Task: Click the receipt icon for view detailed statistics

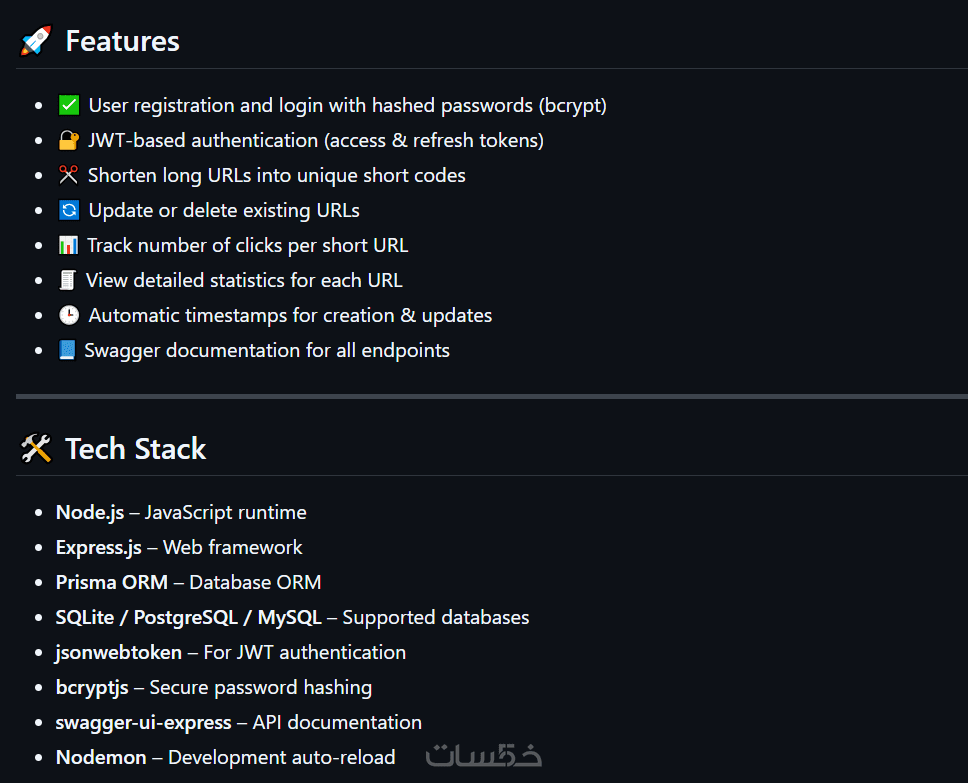Action: tap(67, 280)
